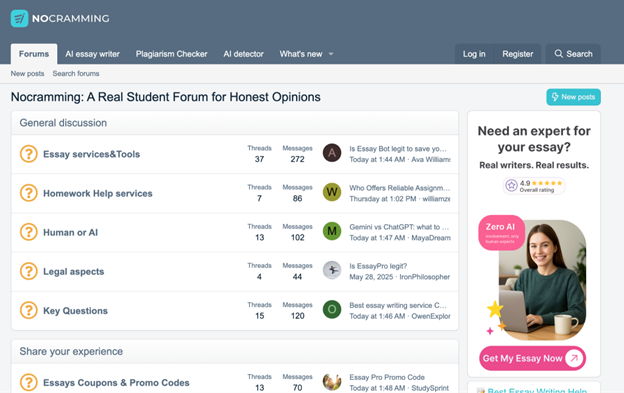The width and height of the screenshot is (624, 393).
Task: Click the Ava Williams username
Action: (x=431, y=160)
